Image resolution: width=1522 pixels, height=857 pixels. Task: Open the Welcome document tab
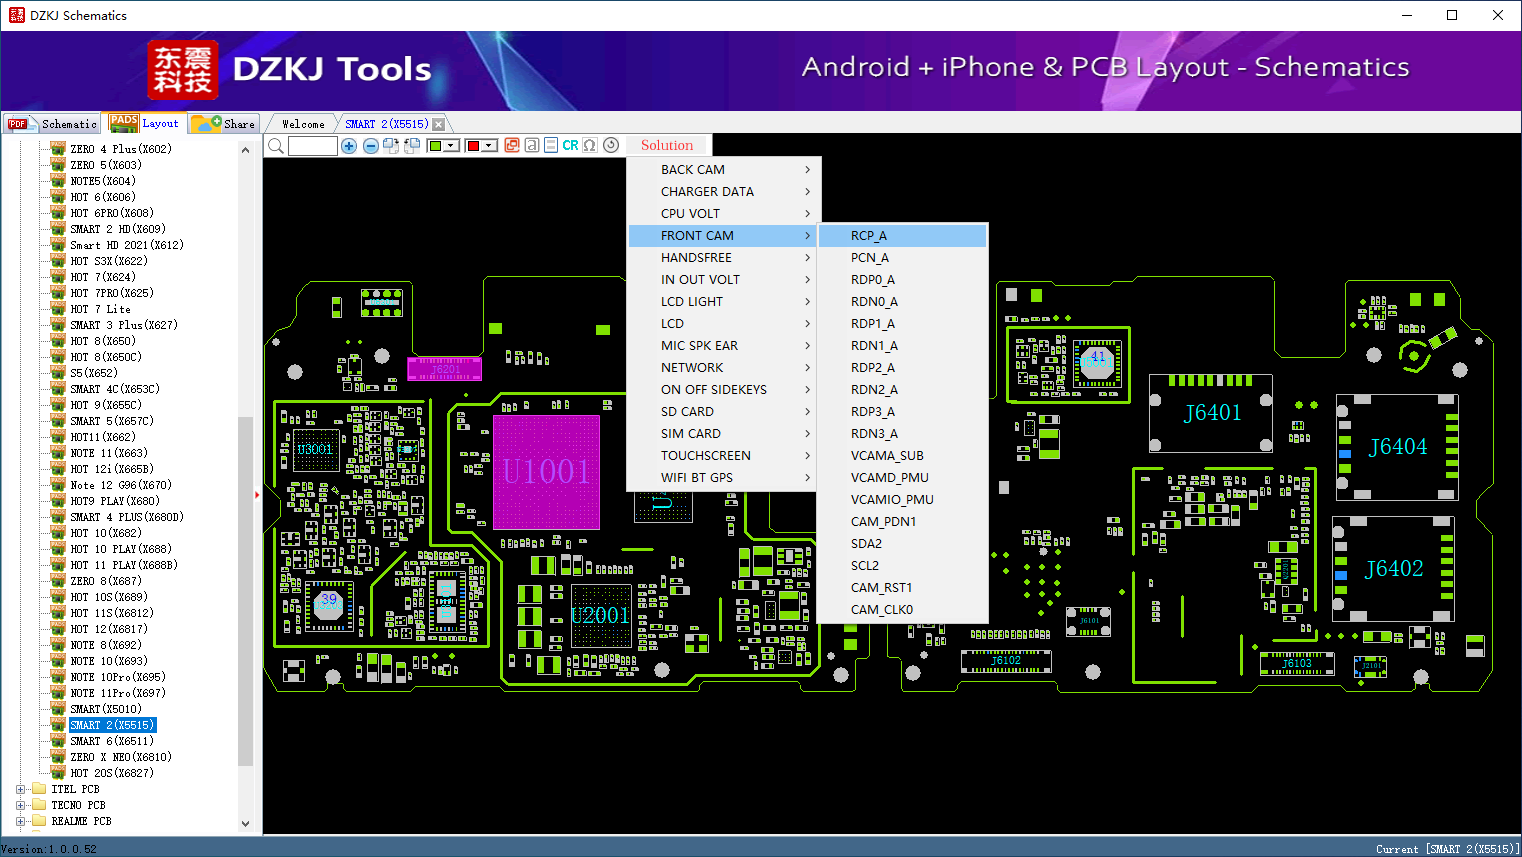(303, 124)
